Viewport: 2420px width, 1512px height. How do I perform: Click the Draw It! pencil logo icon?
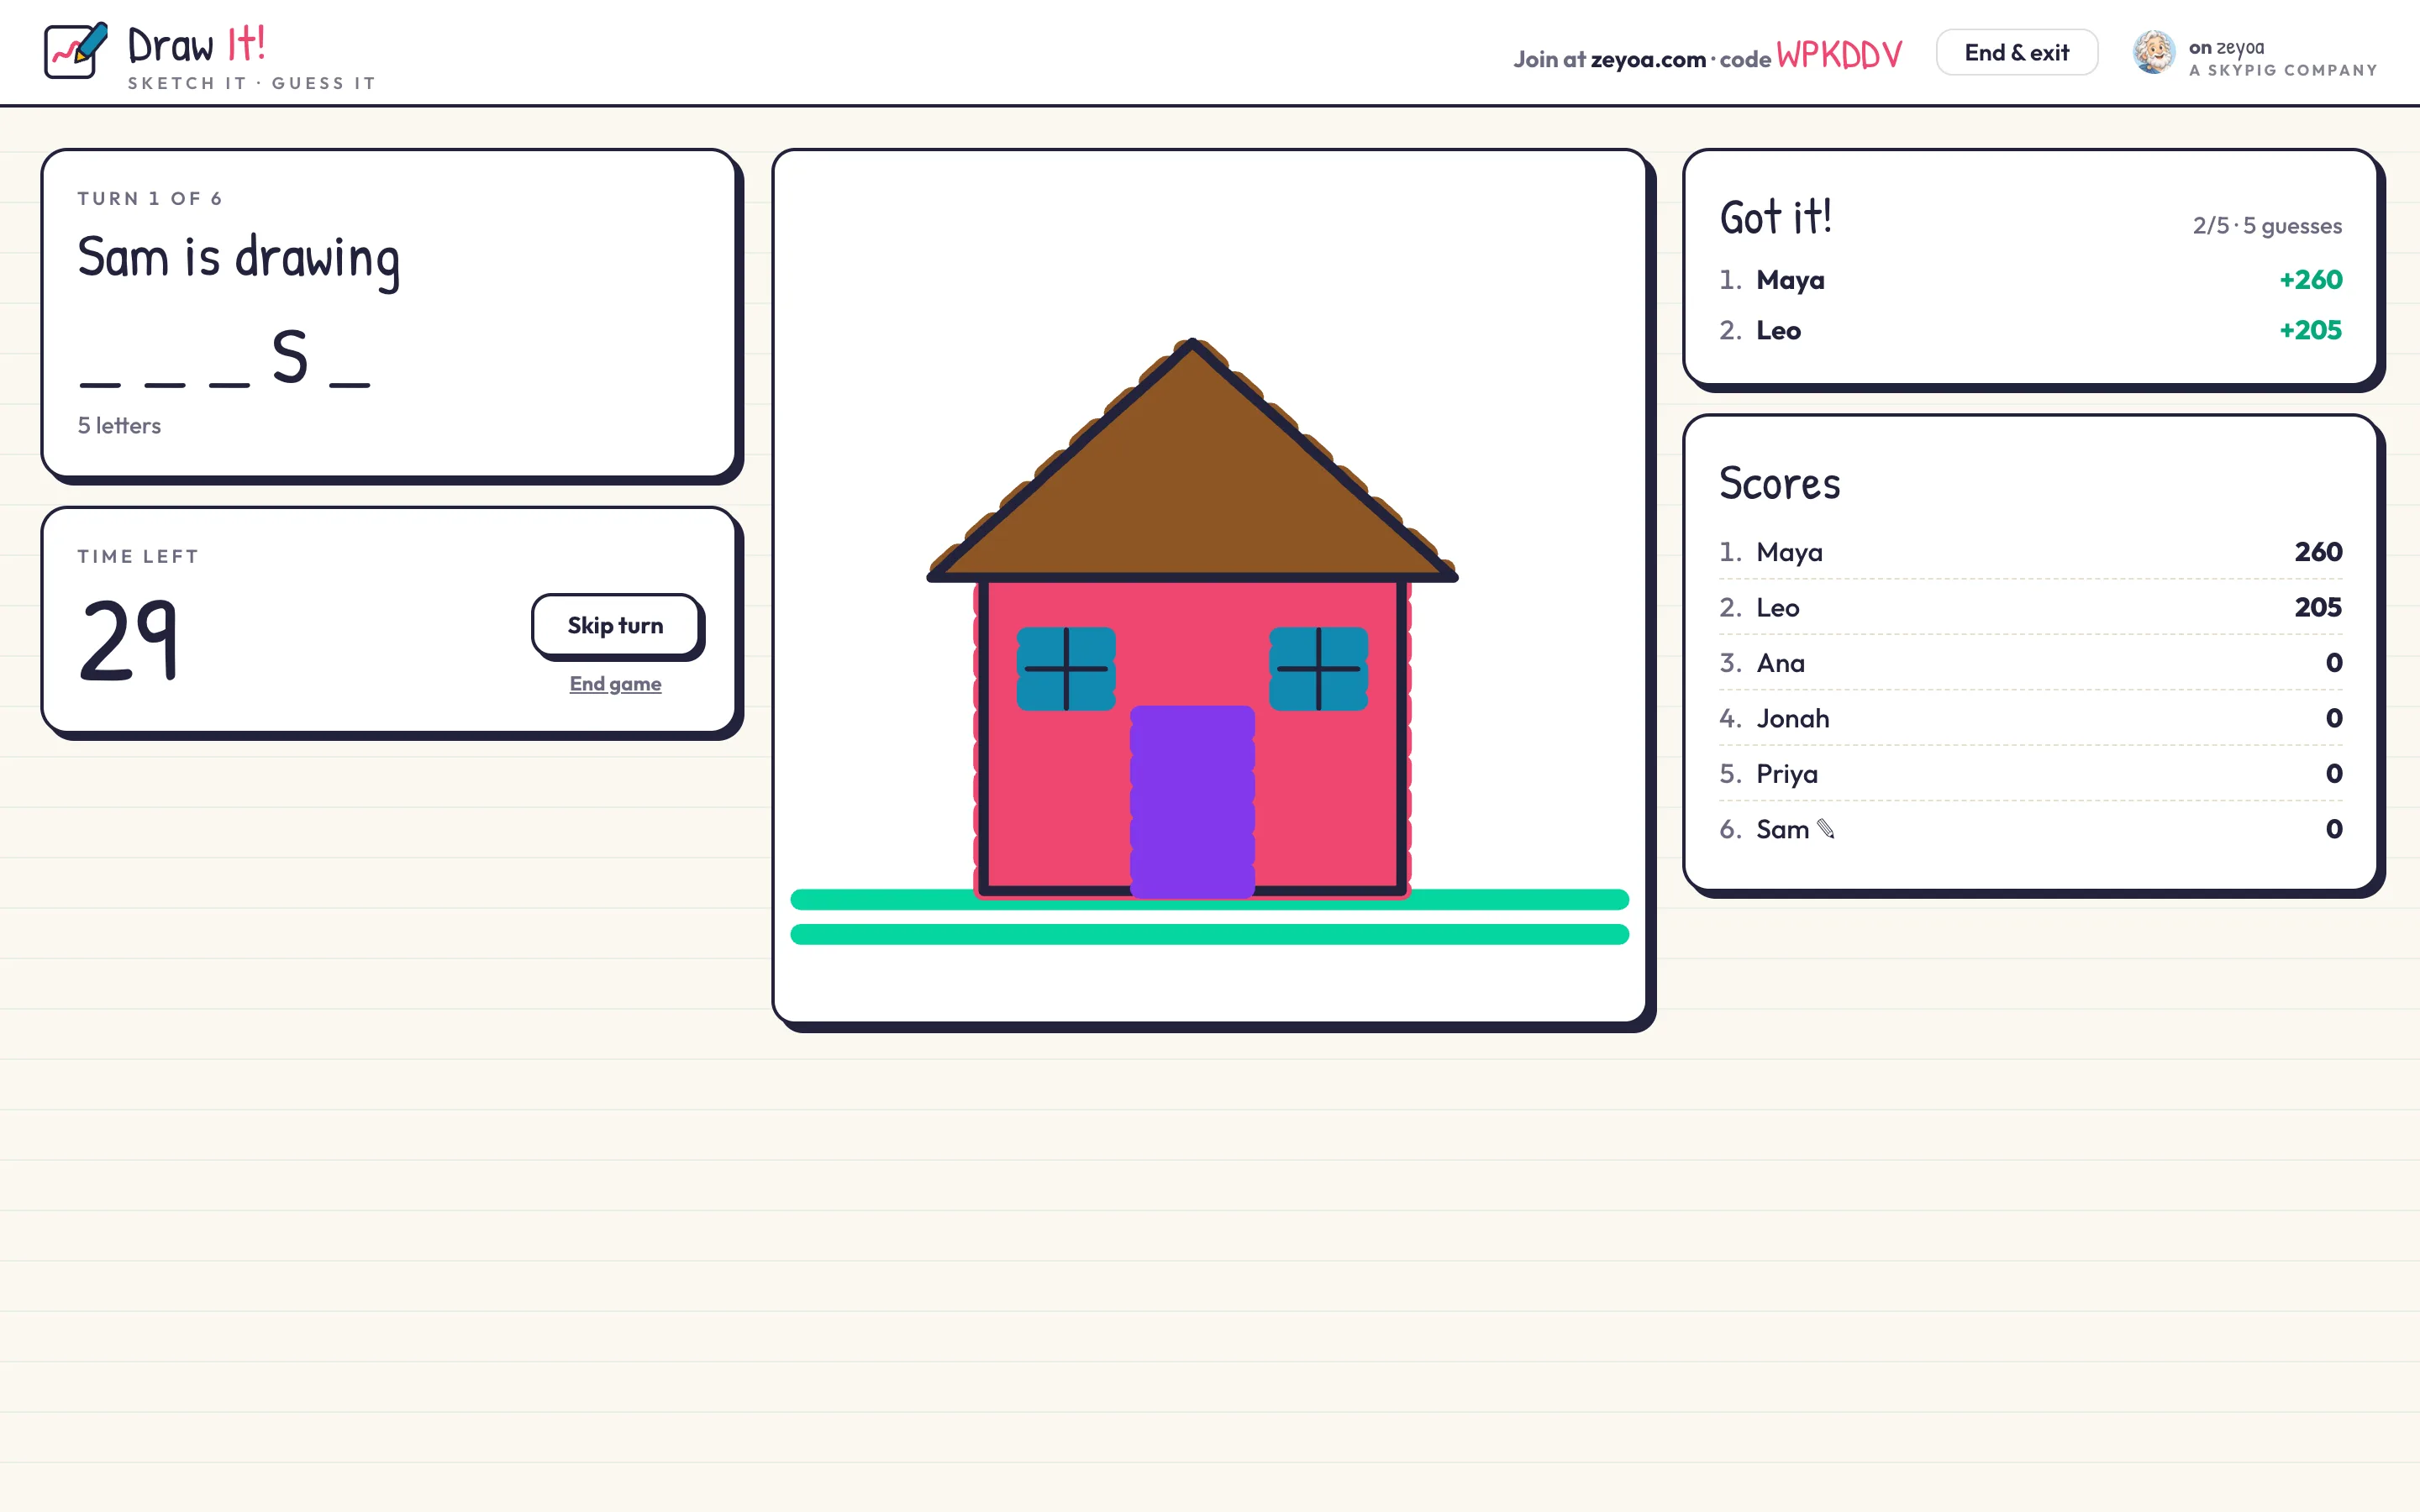[x=76, y=51]
